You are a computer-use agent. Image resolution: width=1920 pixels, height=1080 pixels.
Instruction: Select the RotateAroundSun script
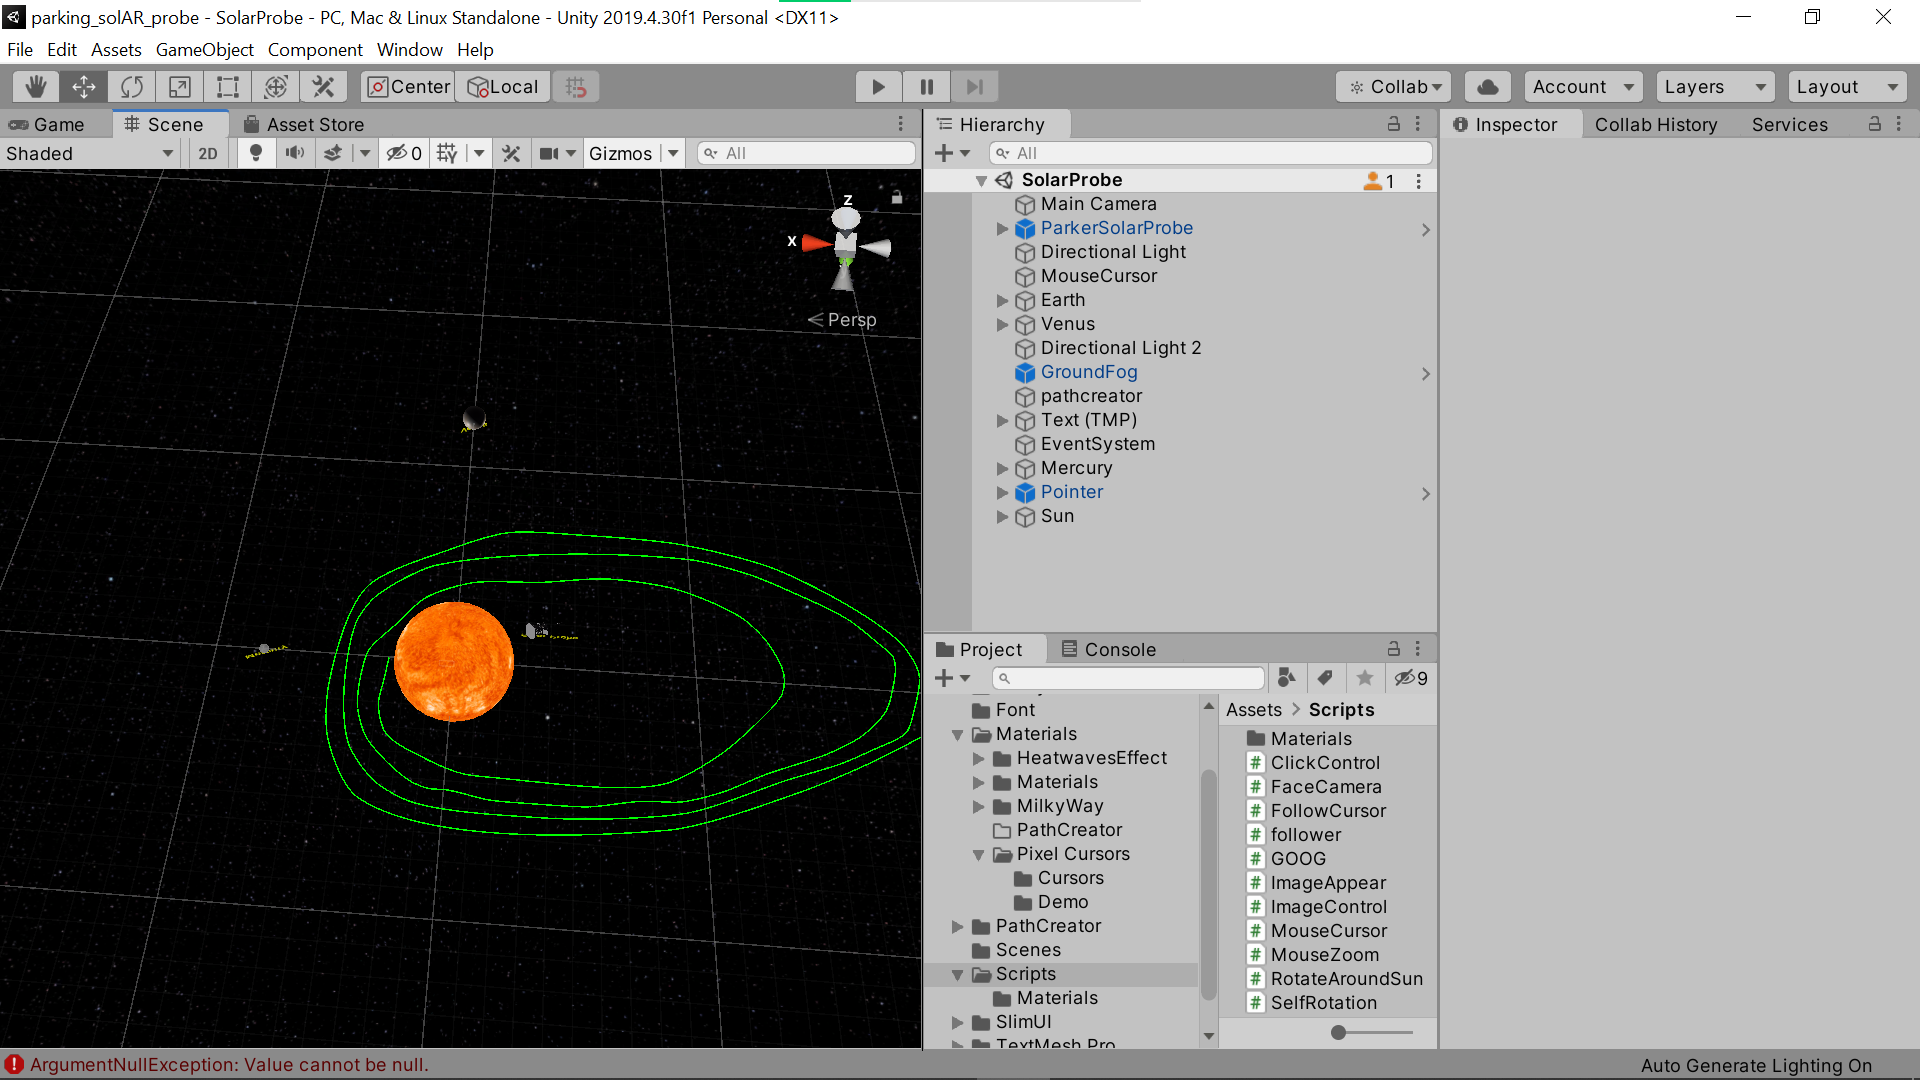tap(1346, 979)
